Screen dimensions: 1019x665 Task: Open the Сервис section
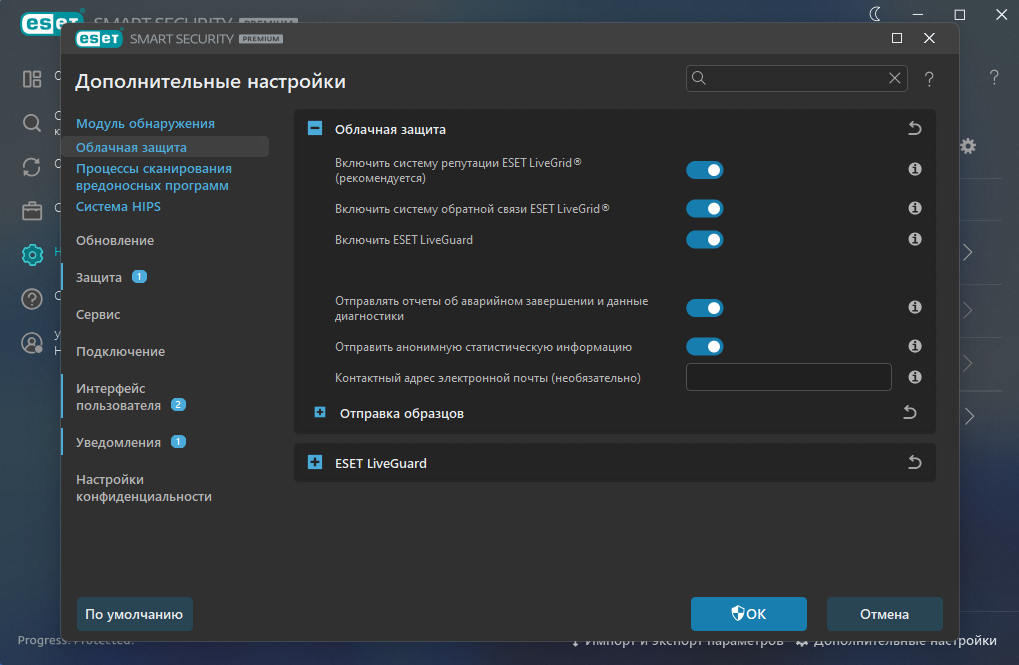(x=98, y=315)
